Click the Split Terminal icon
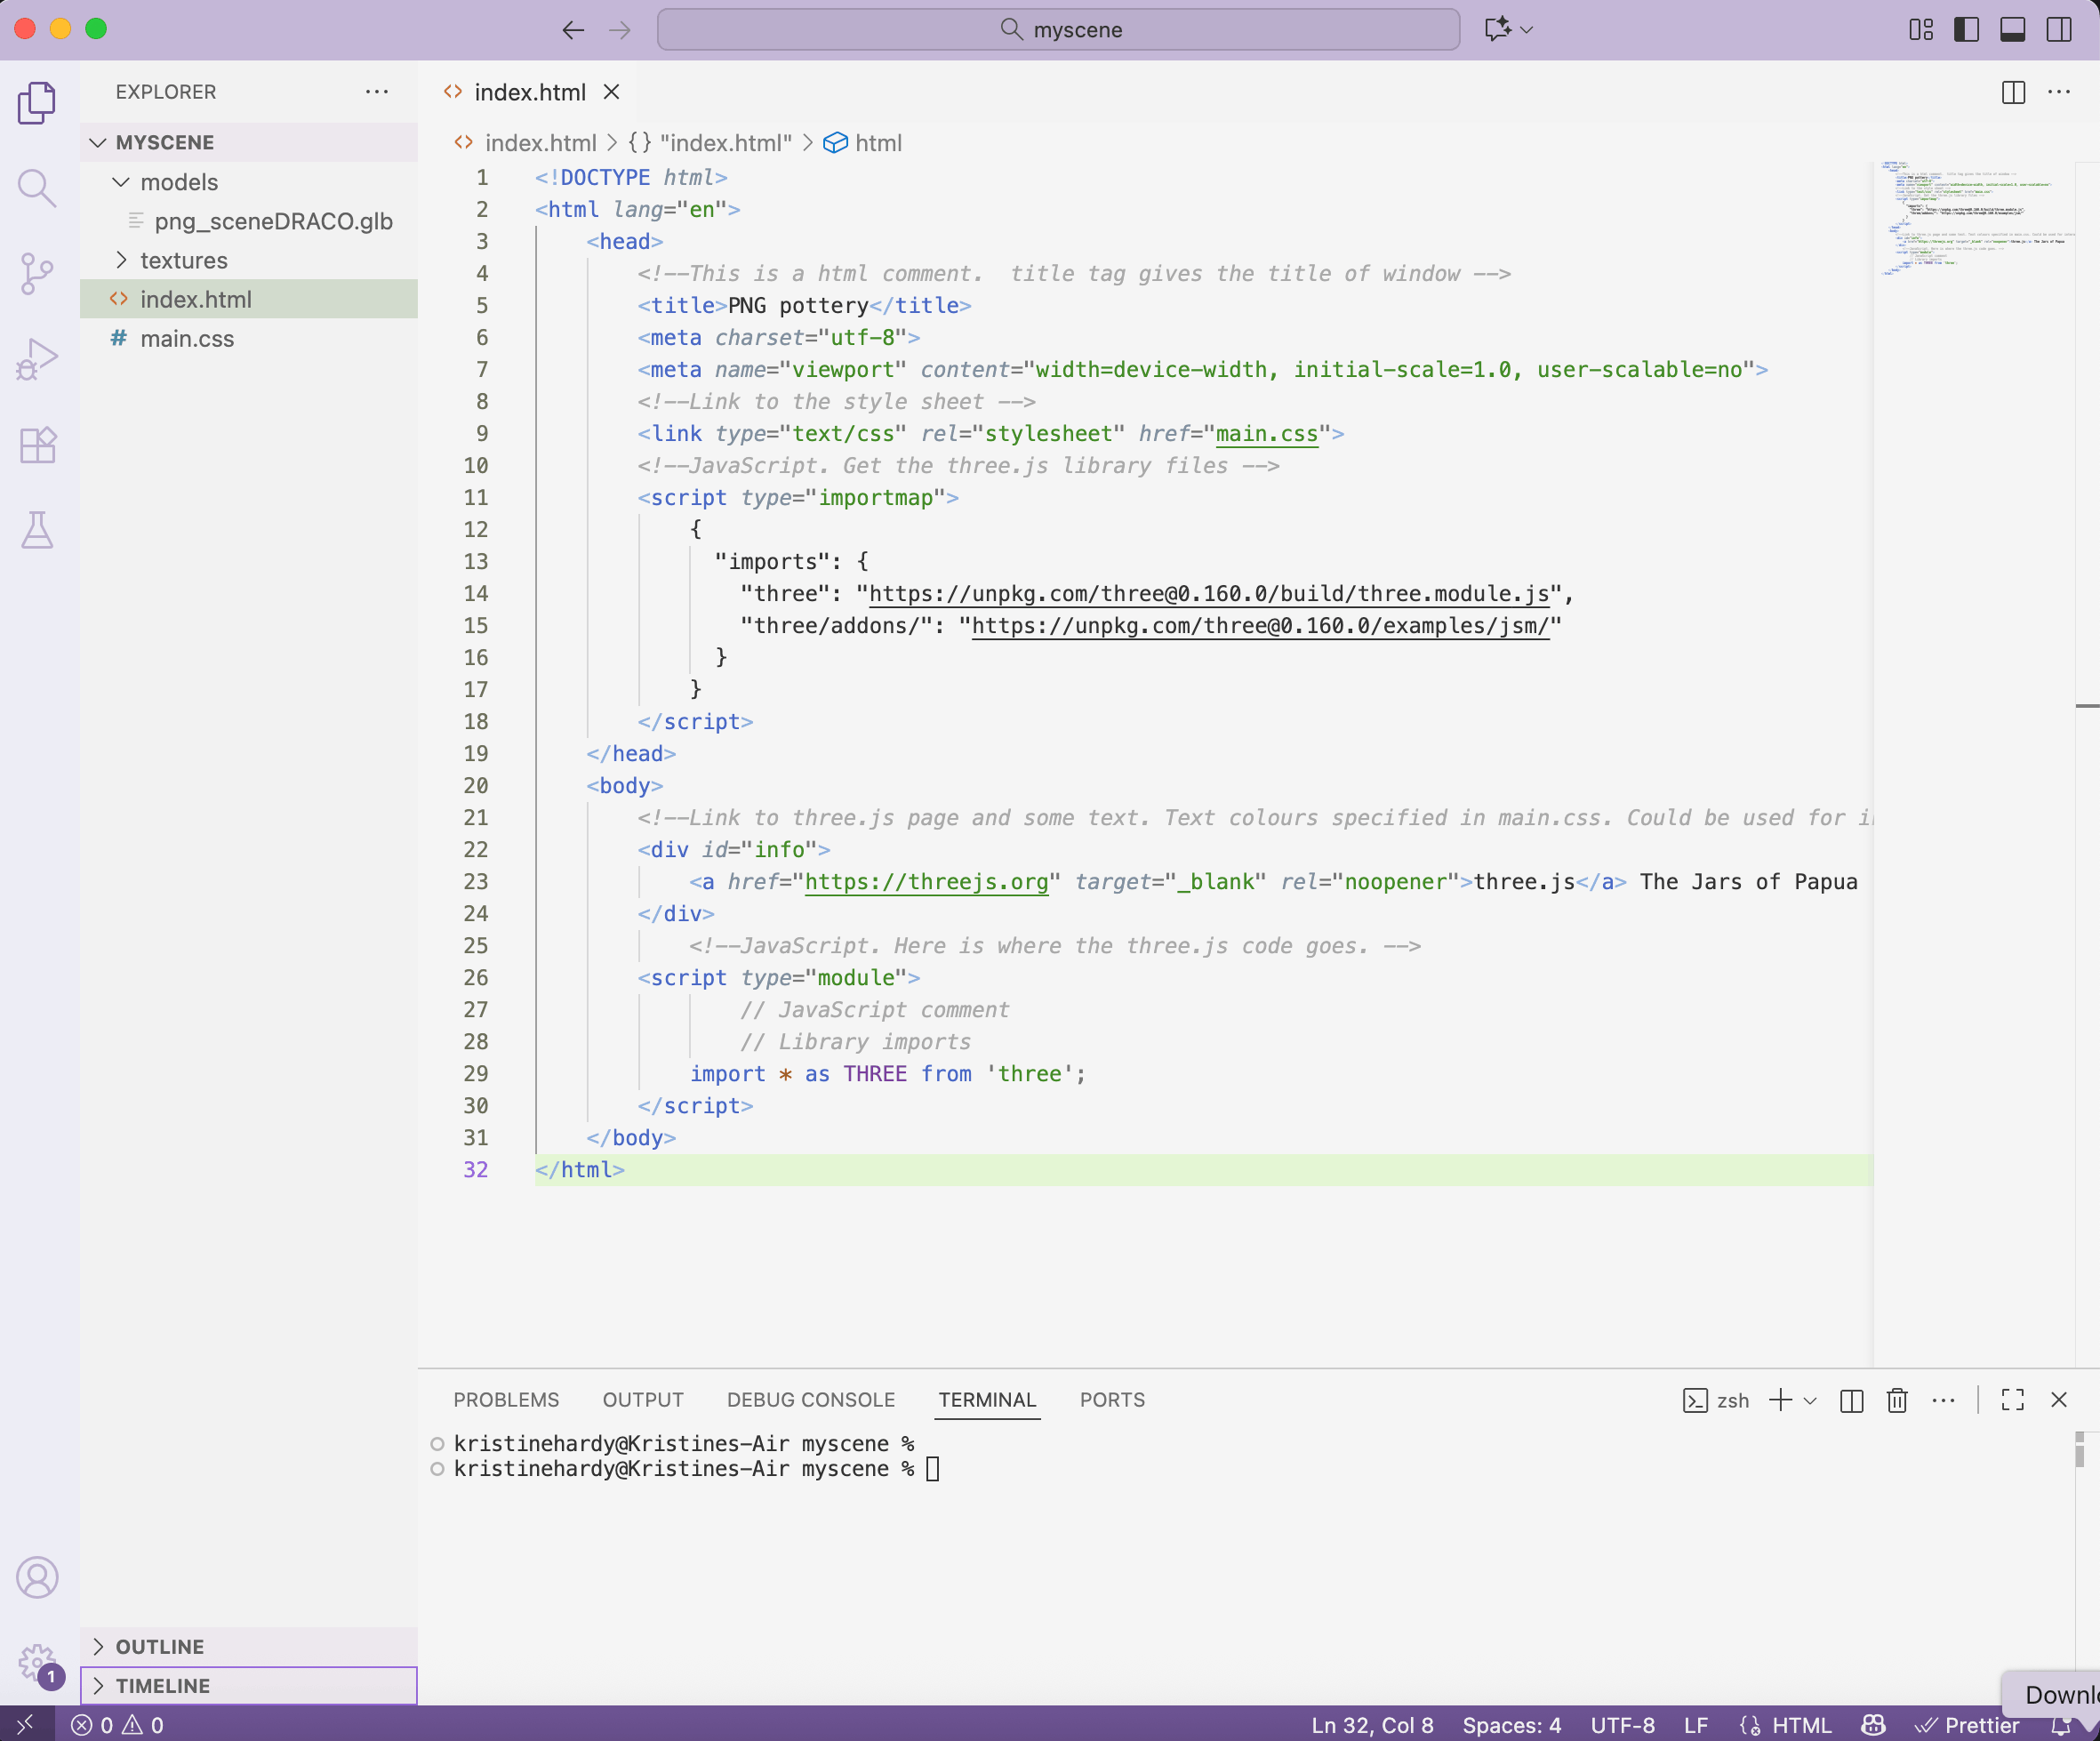The image size is (2100, 1741). (x=1851, y=1400)
